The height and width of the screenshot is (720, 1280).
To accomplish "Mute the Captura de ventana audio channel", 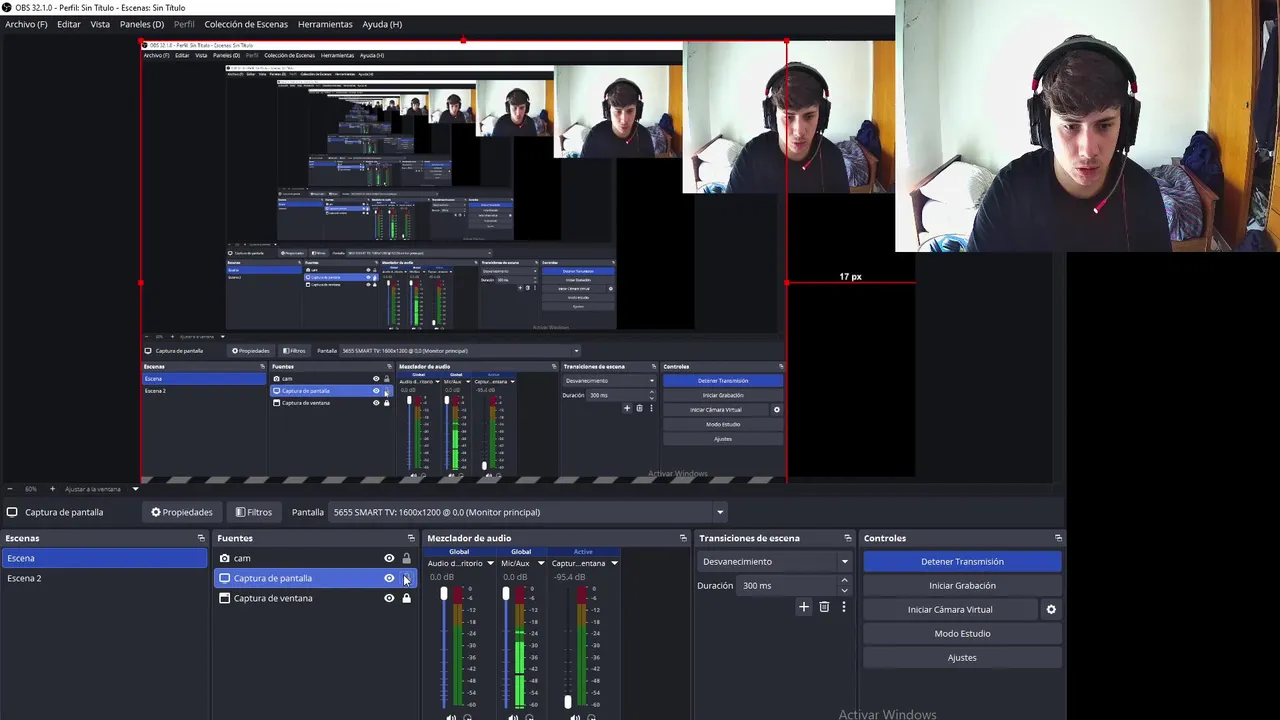I will click(575, 716).
